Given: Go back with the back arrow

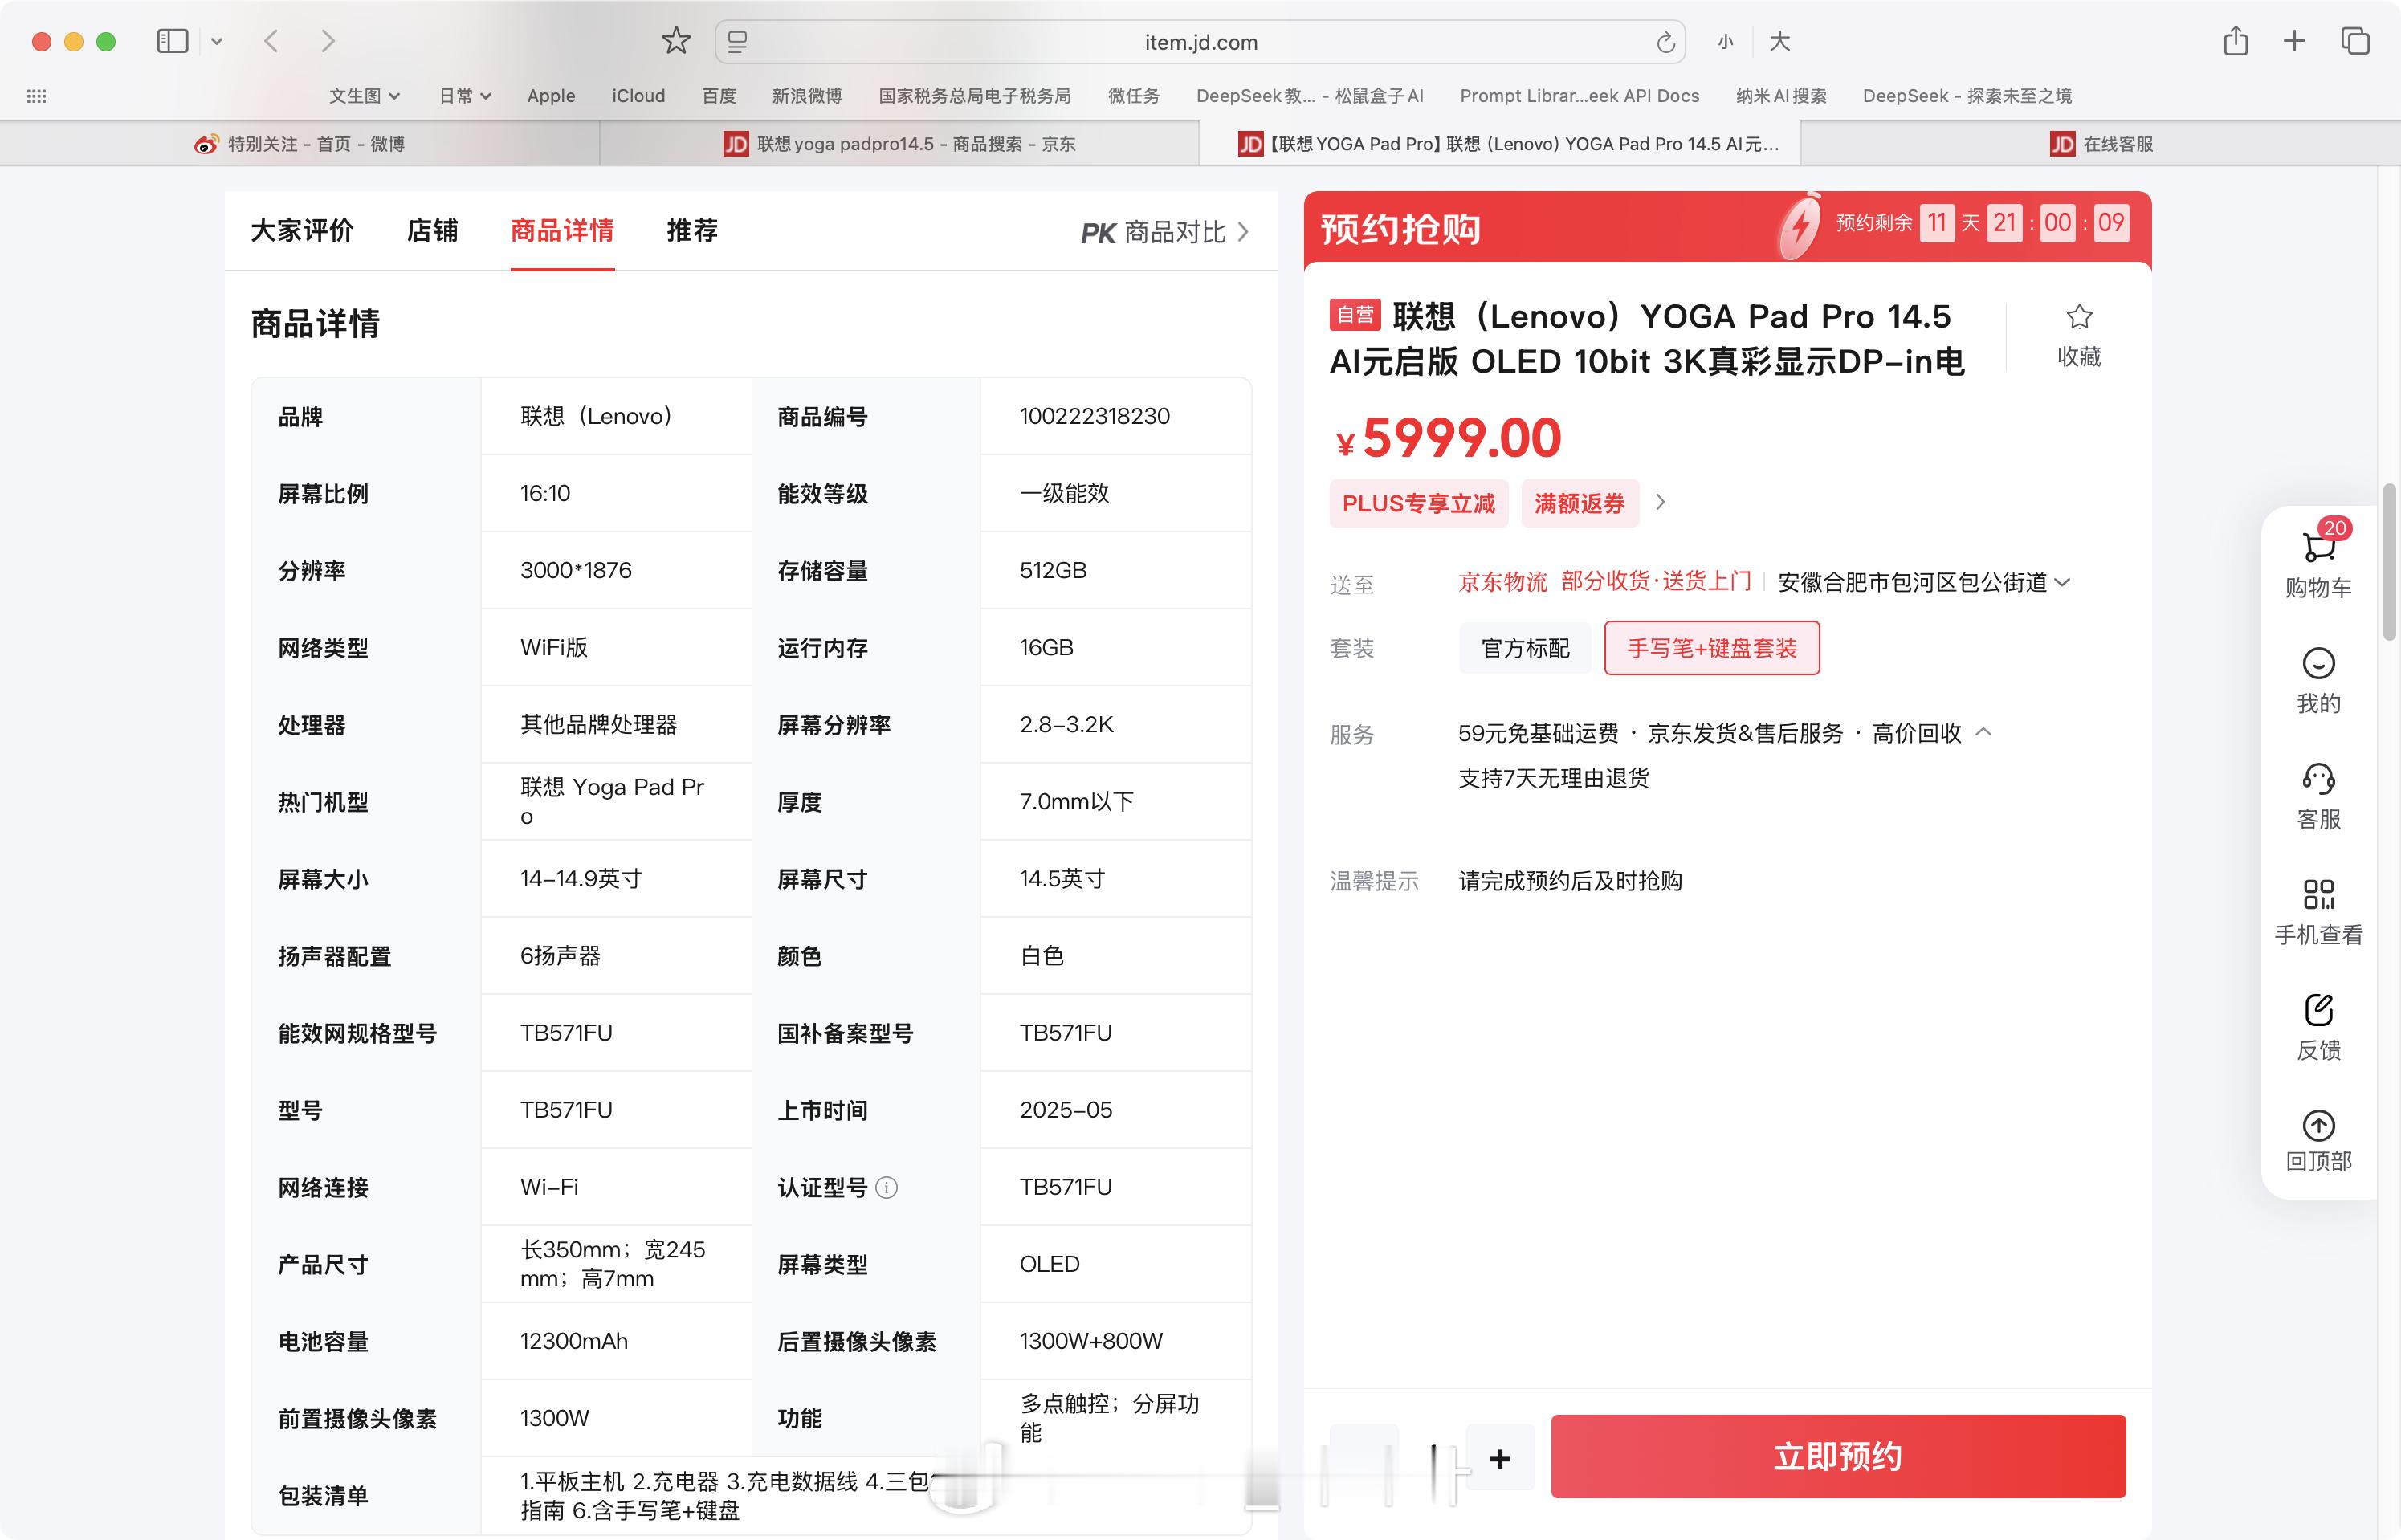Looking at the screenshot, I should 271,41.
